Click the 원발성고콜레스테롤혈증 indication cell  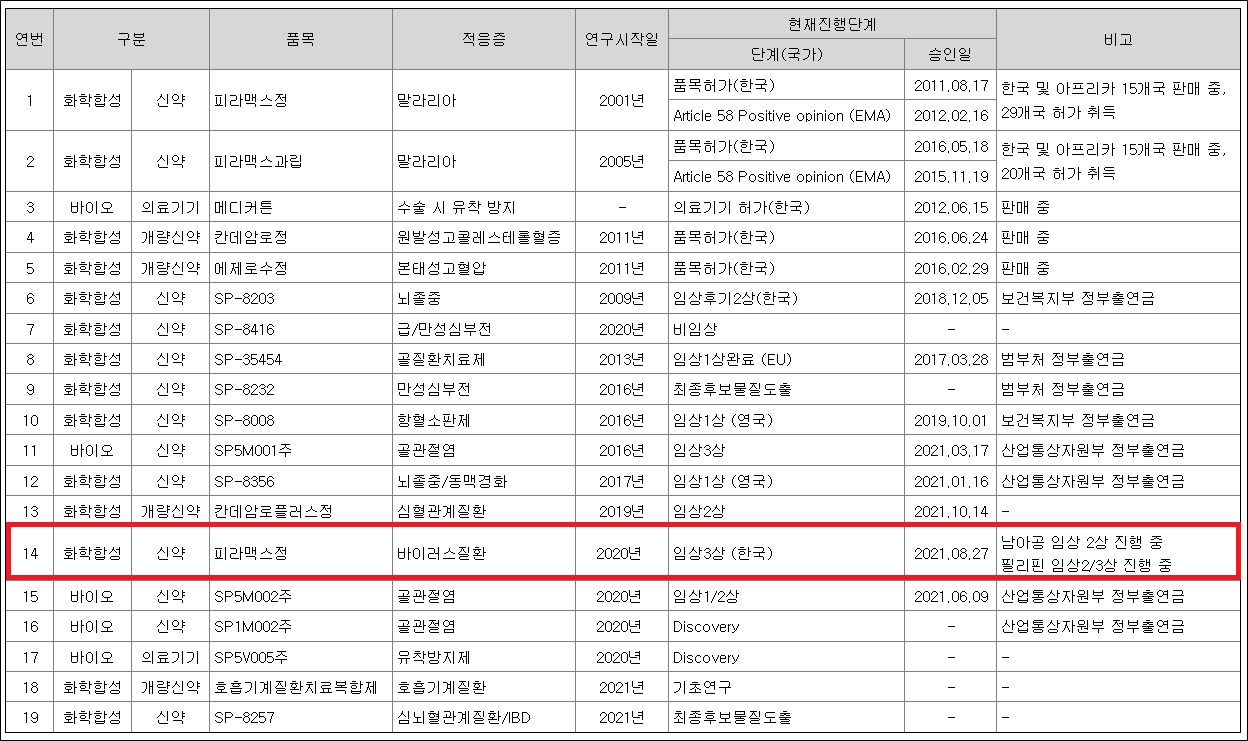point(483,238)
